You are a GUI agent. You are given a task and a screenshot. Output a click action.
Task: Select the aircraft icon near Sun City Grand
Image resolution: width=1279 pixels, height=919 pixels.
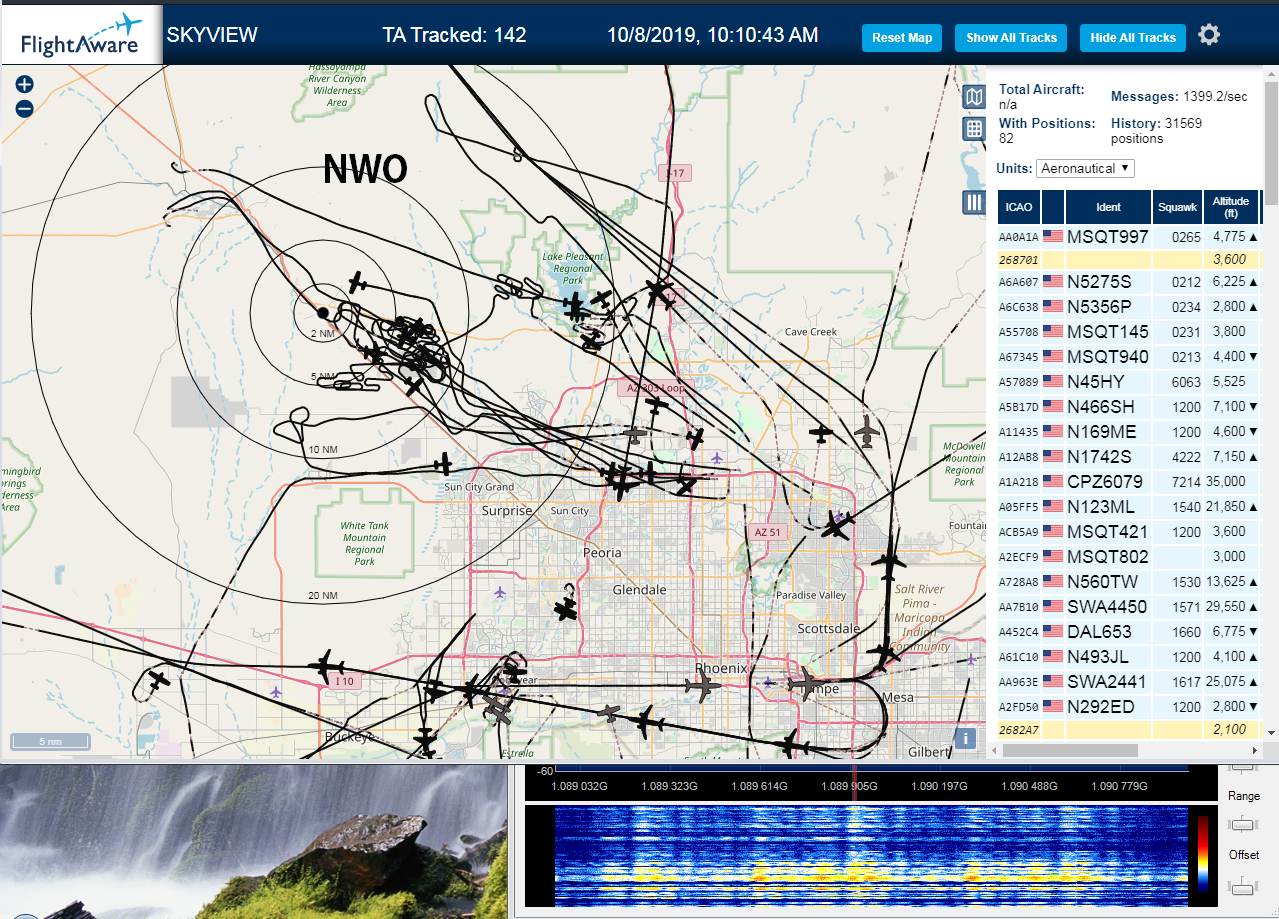tap(444, 463)
